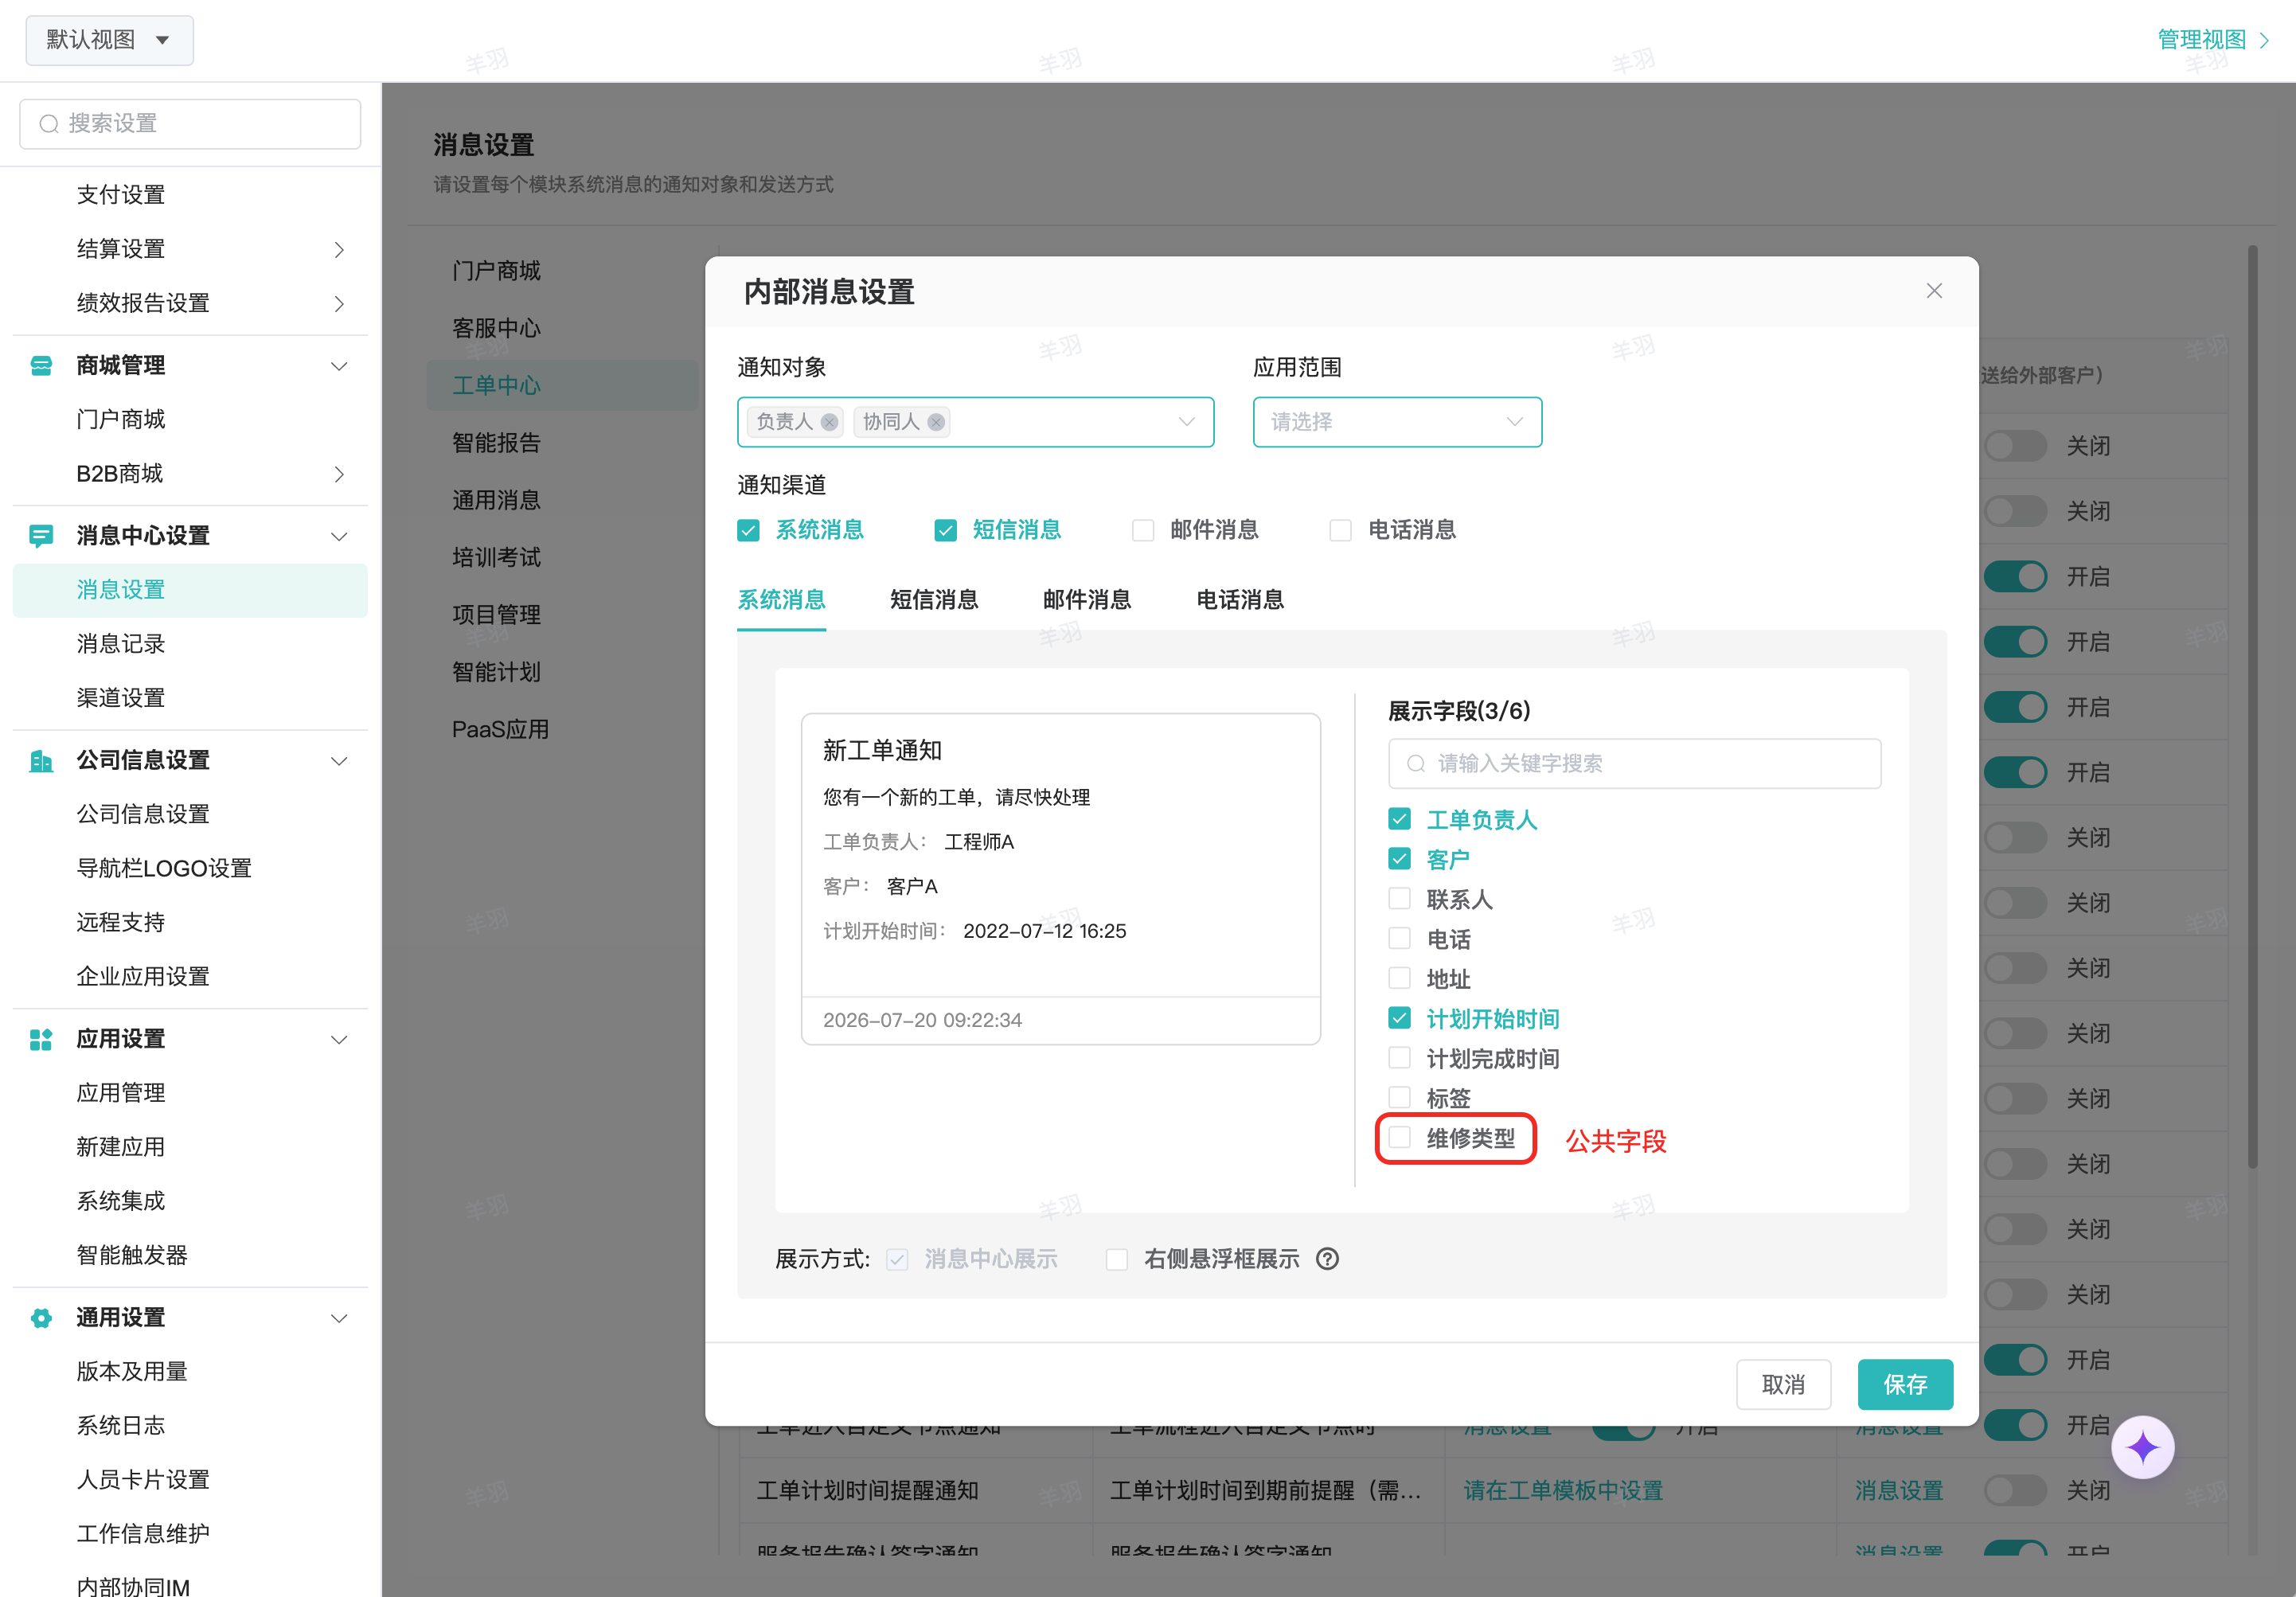Click the 公司信息设置 building icon
The image size is (2296, 1597).
(x=41, y=761)
